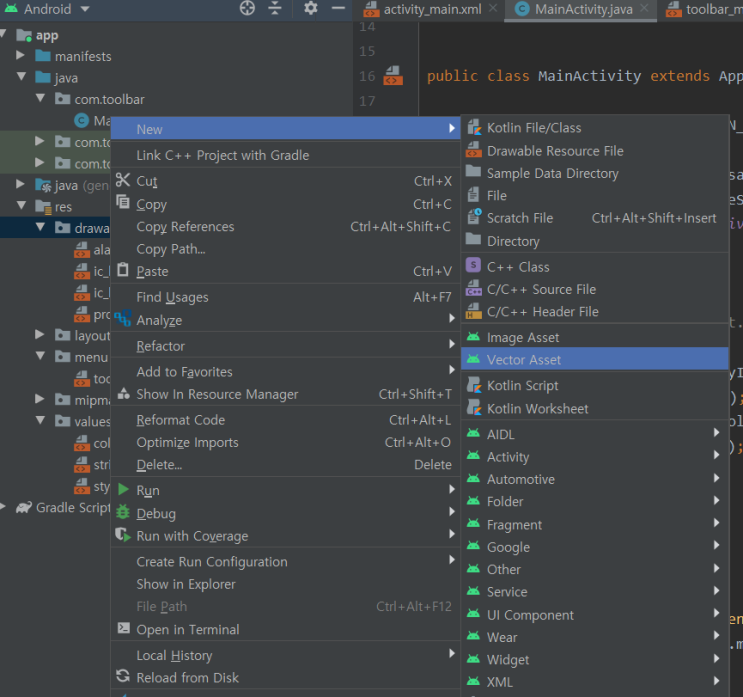The image size is (743, 697).
Task: Click the Run green play icon
Action: [x=123, y=489]
